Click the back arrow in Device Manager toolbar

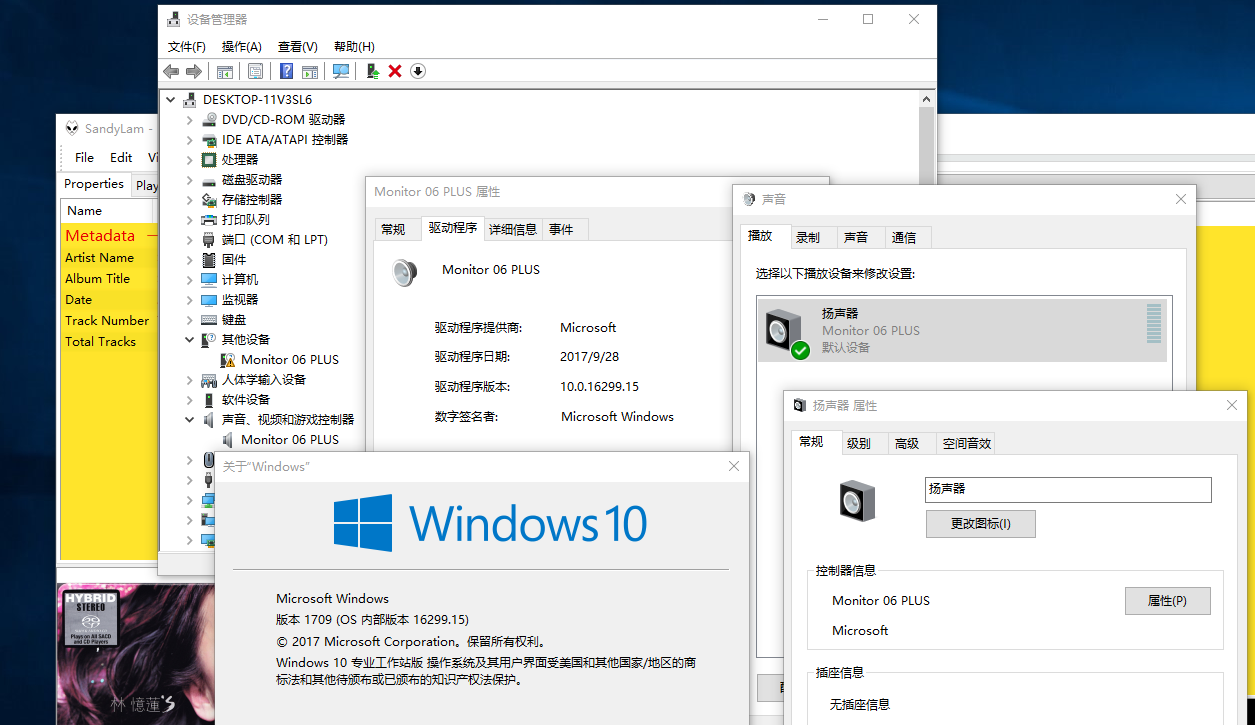(171, 71)
